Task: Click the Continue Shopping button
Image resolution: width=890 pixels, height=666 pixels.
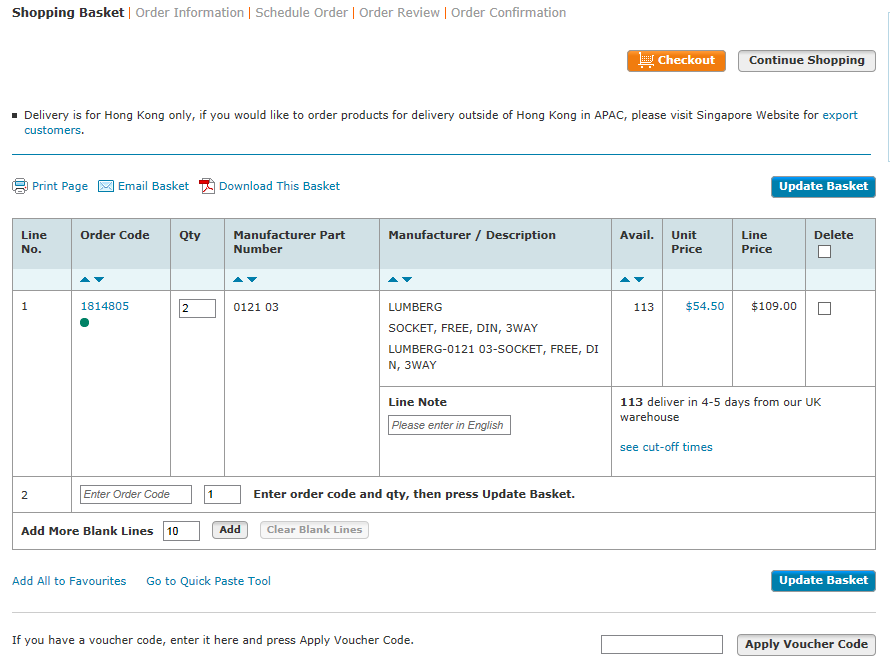Action: pyautogui.click(x=807, y=61)
